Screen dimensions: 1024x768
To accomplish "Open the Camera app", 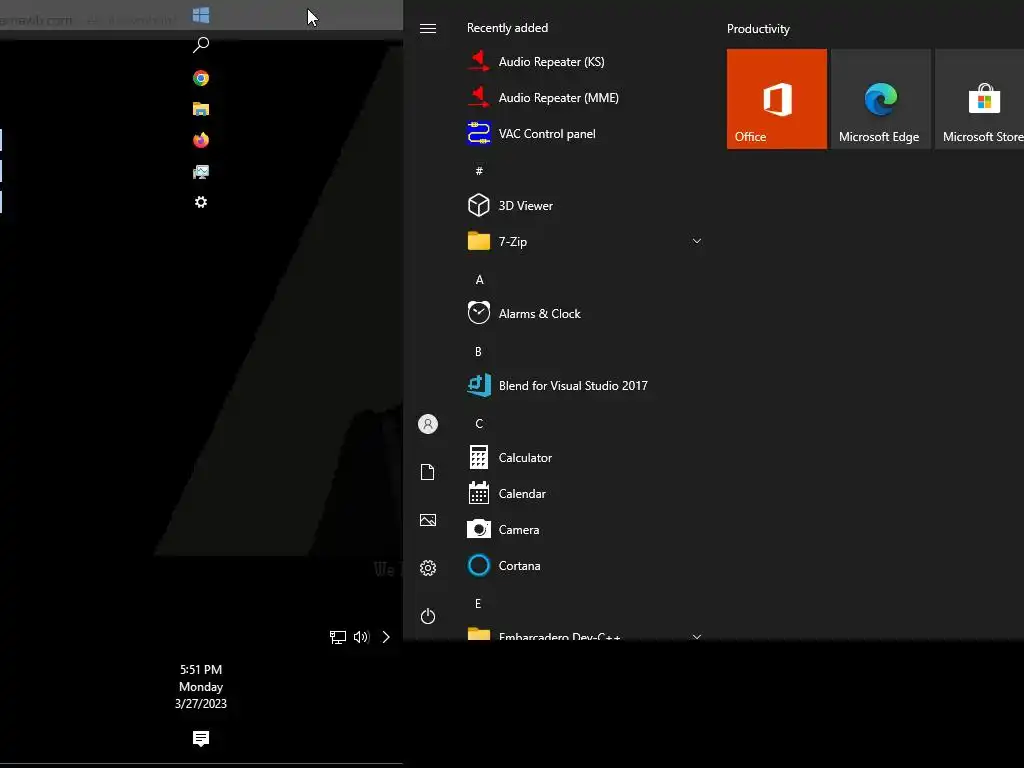I will [x=584, y=529].
